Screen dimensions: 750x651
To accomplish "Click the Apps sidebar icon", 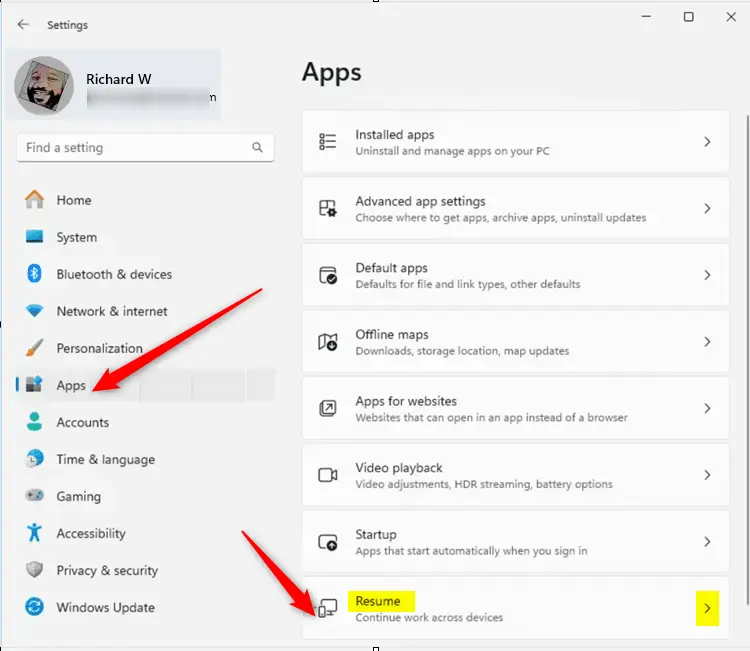I will (34, 384).
